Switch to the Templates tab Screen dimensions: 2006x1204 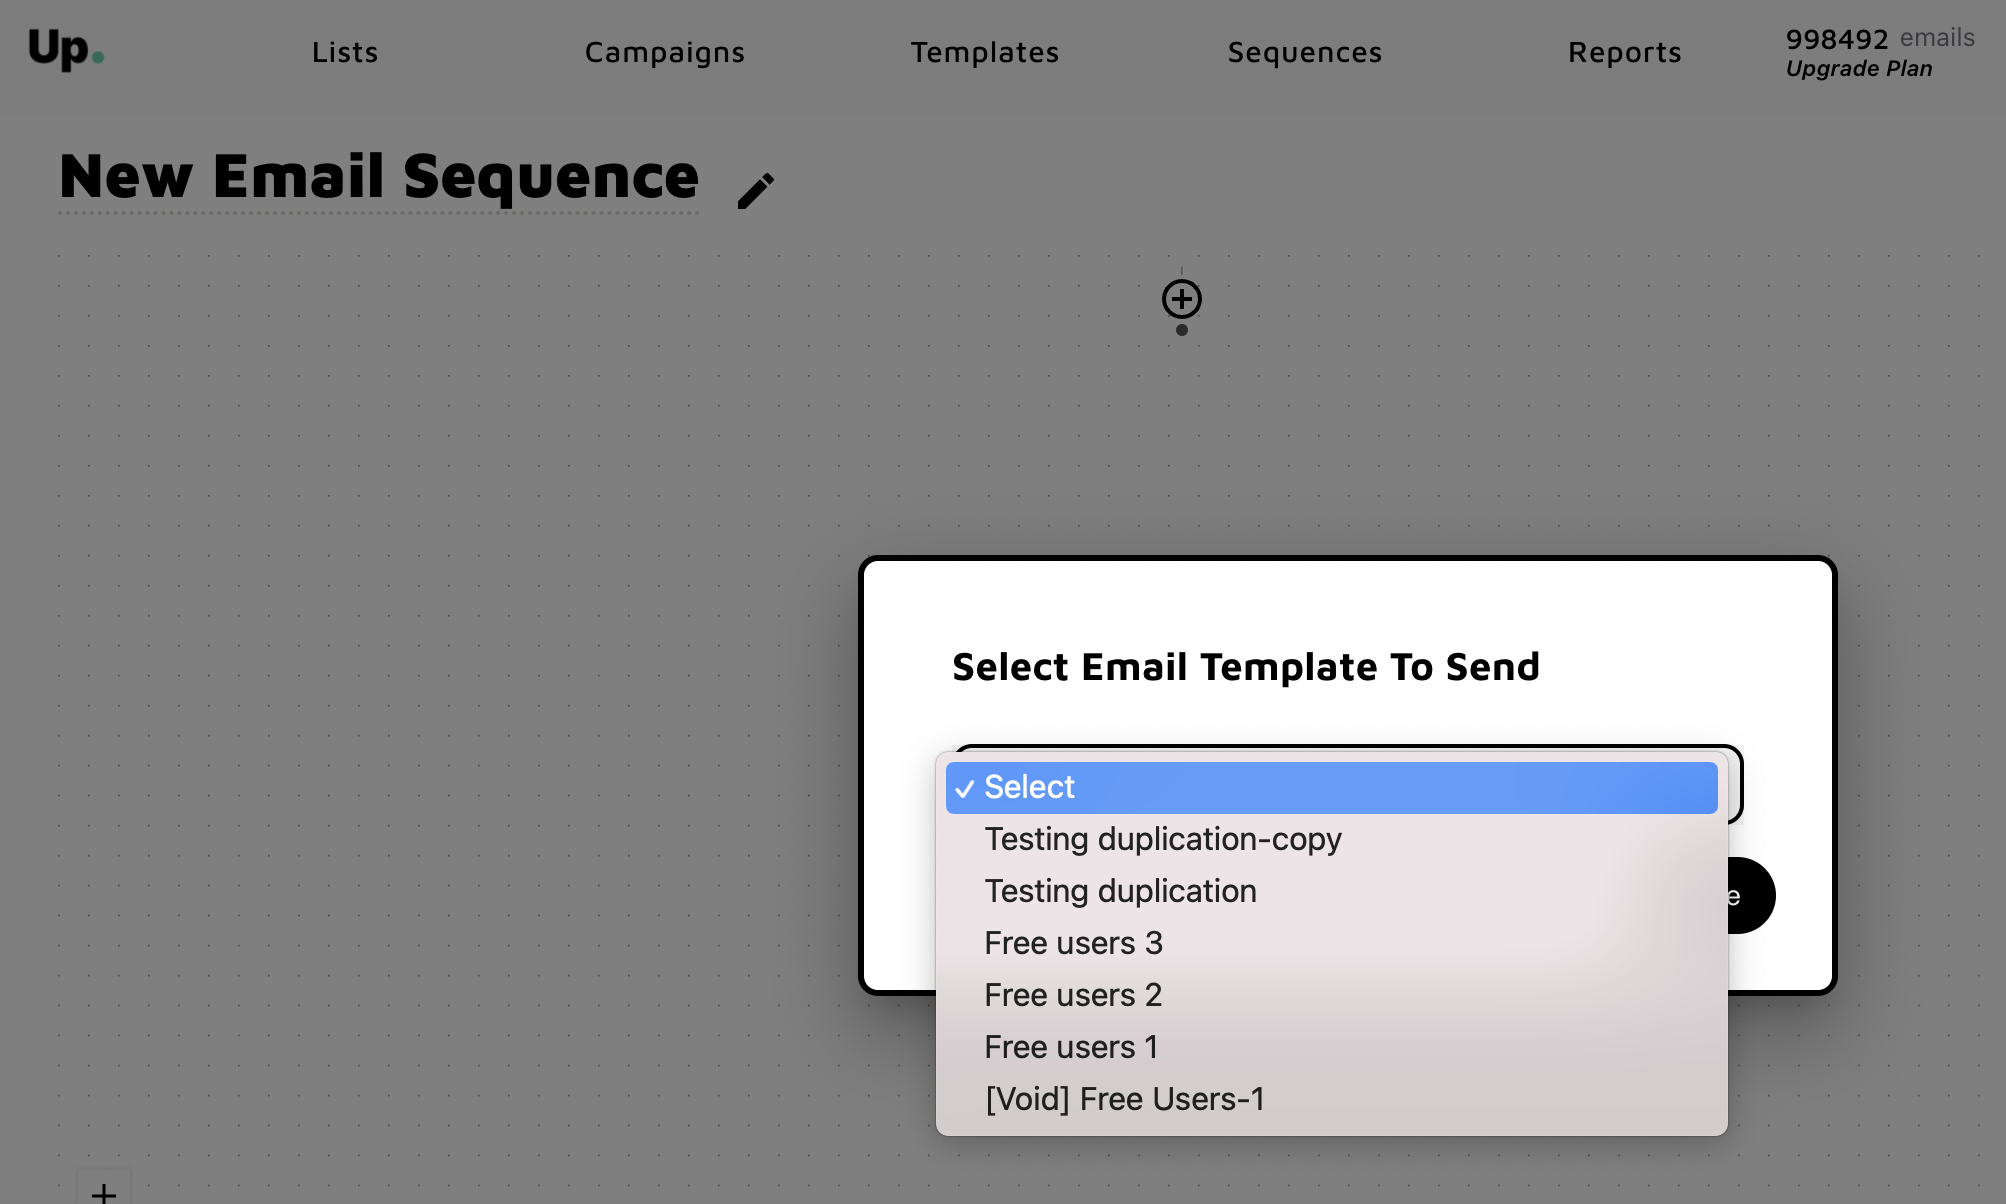(984, 52)
